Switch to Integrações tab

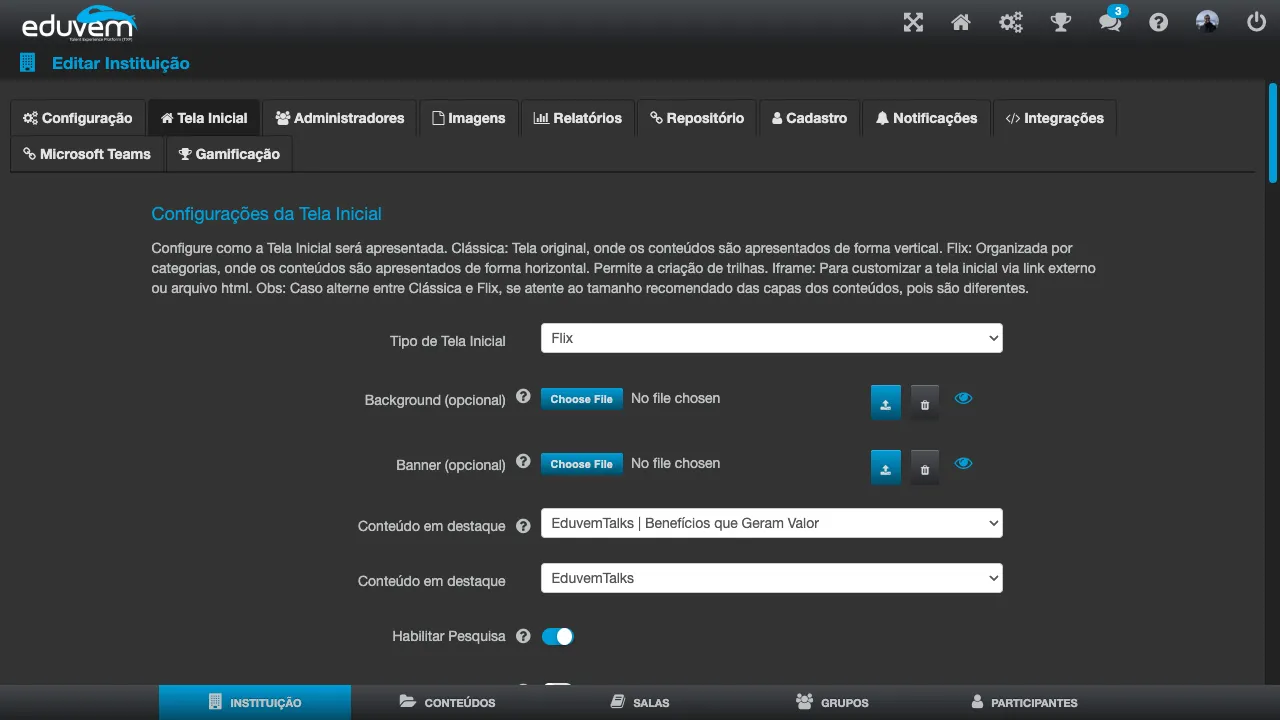tap(1055, 118)
